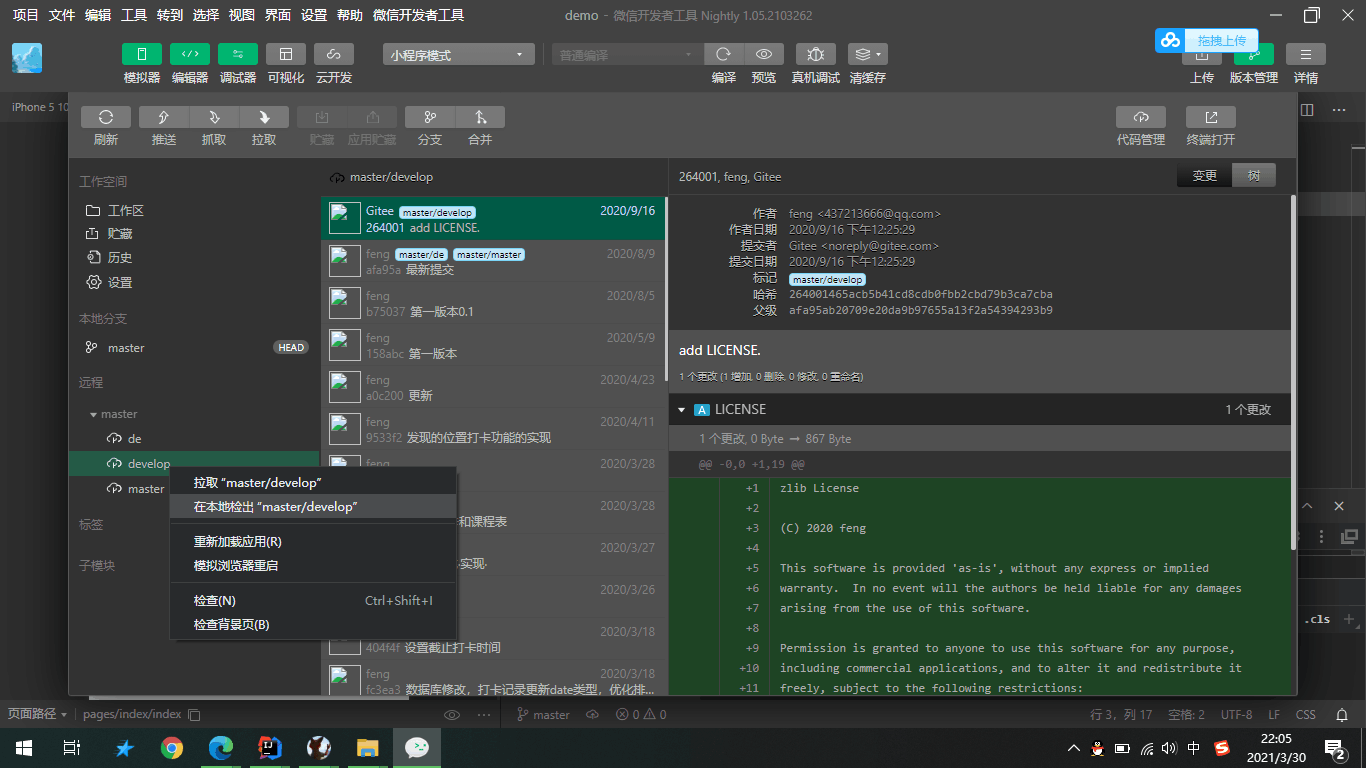Toggle the simulator panel button
This screenshot has height=768, width=1366.
142,54
